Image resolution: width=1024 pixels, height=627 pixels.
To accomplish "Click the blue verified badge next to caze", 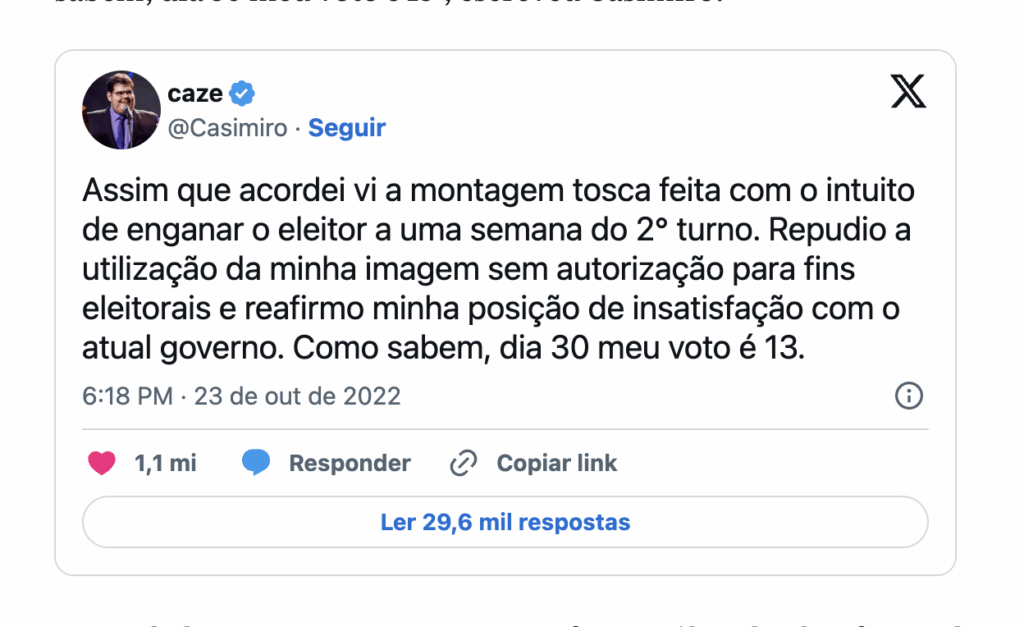I will pos(239,92).
